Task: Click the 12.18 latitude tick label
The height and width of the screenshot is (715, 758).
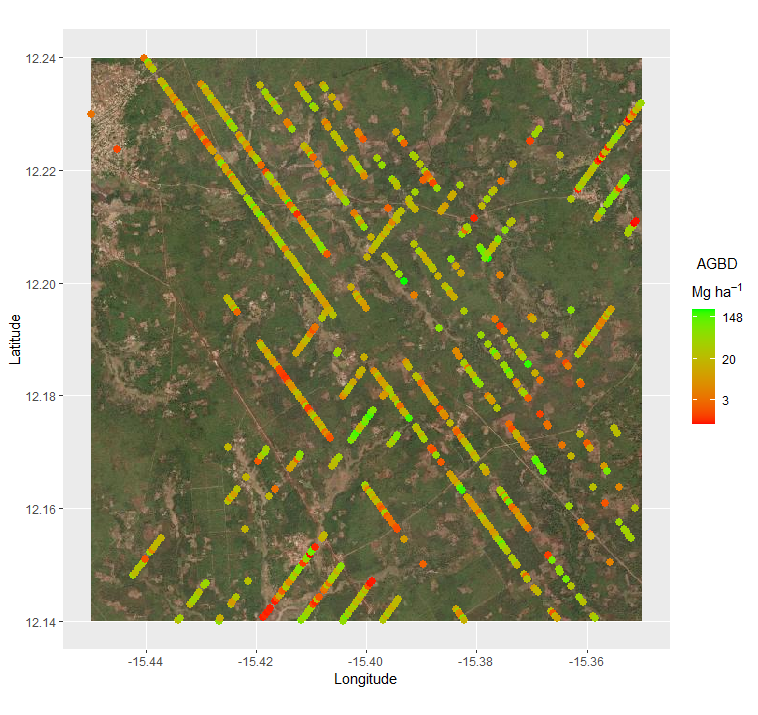Action: click(40, 396)
